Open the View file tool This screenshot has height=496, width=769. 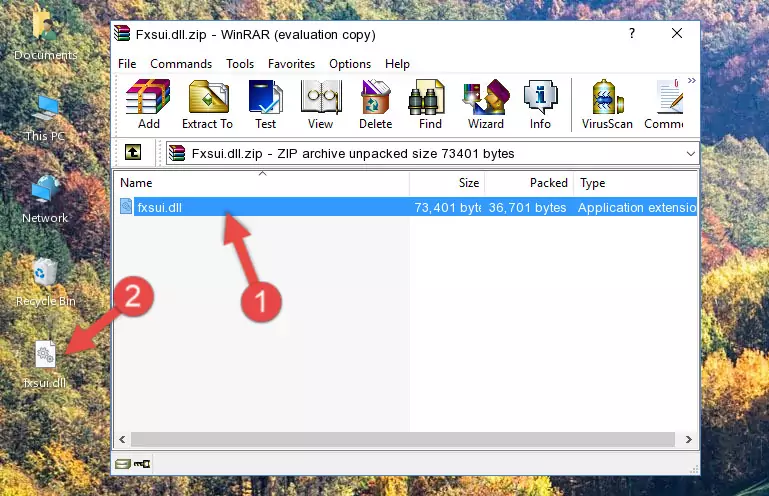[x=321, y=104]
